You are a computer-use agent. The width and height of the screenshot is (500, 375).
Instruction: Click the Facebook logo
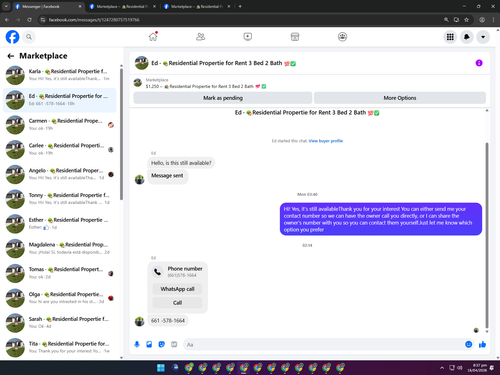(12, 37)
